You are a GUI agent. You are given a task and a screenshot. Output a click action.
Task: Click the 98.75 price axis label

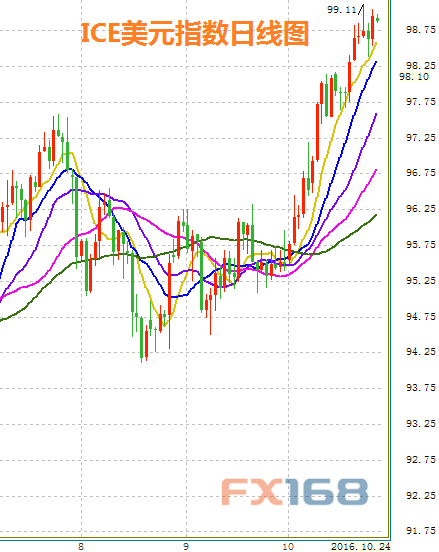(421, 30)
